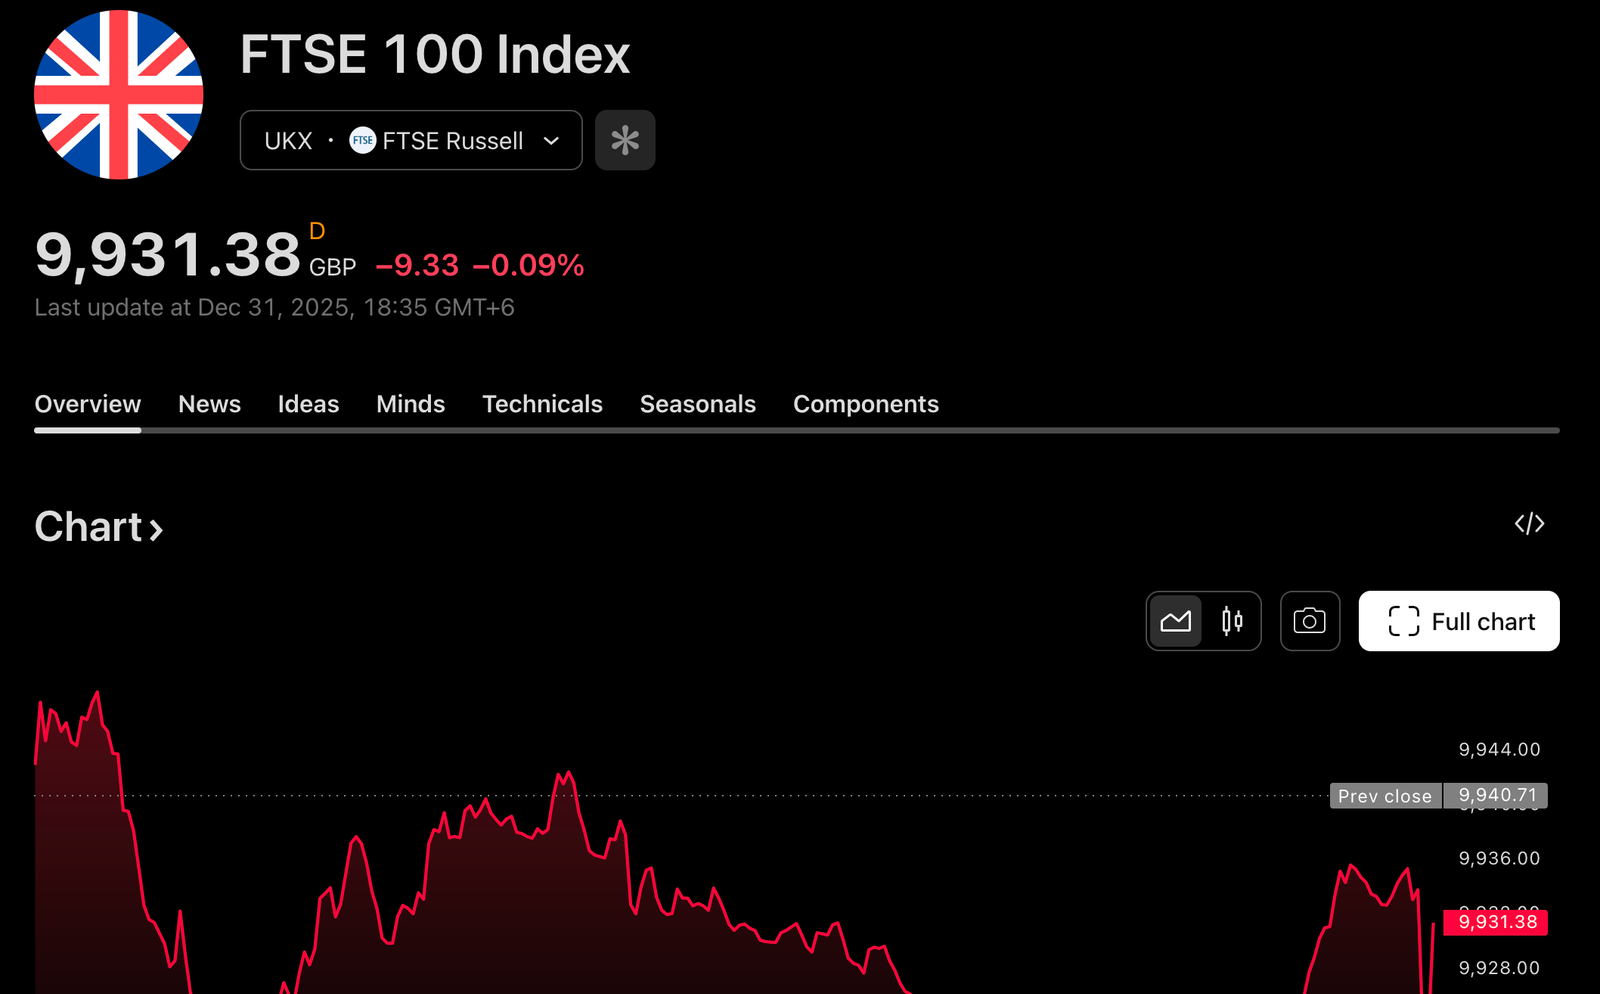Toggle chart style from line to candles
Image resolution: width=1600 pixels, height=994 pixels.
1231,621
